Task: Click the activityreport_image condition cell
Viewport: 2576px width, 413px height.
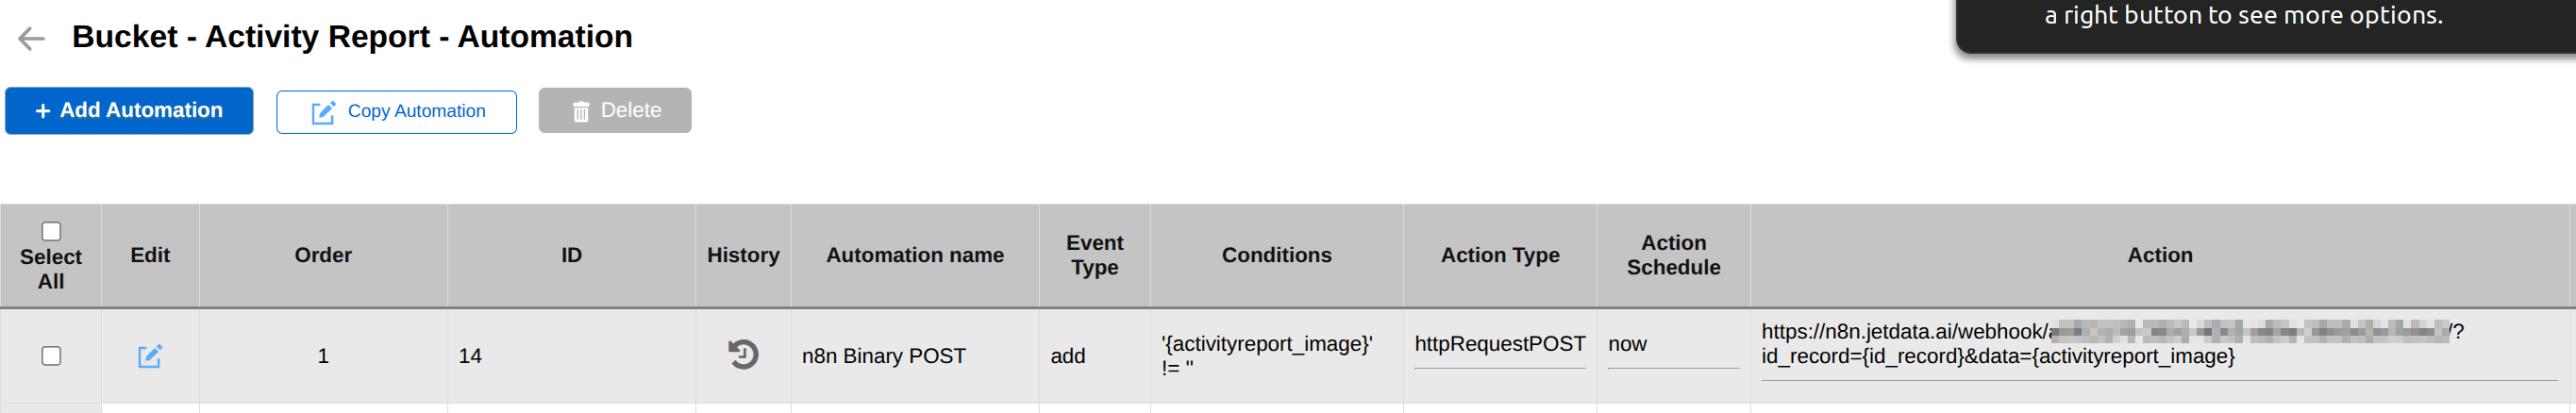Action: point(1266,355)
